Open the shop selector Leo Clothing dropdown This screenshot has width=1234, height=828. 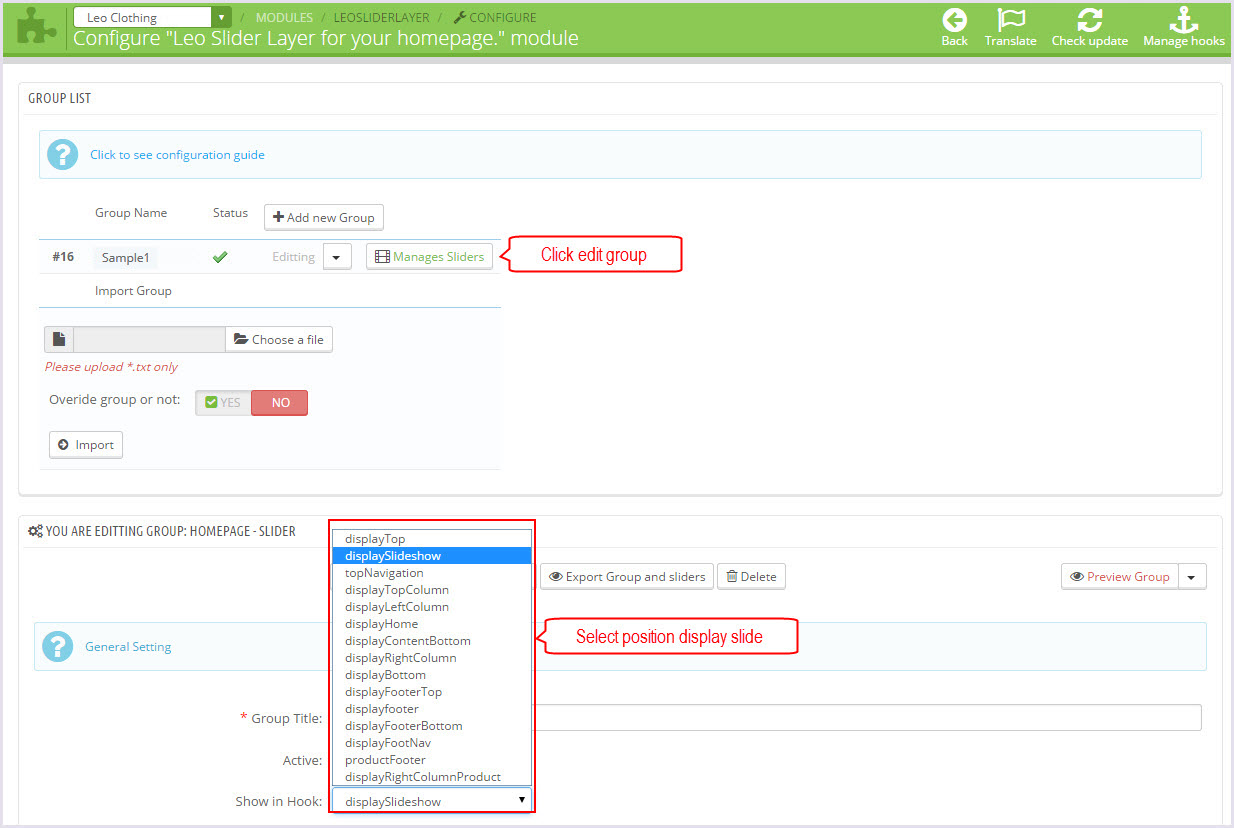(153, 18)
